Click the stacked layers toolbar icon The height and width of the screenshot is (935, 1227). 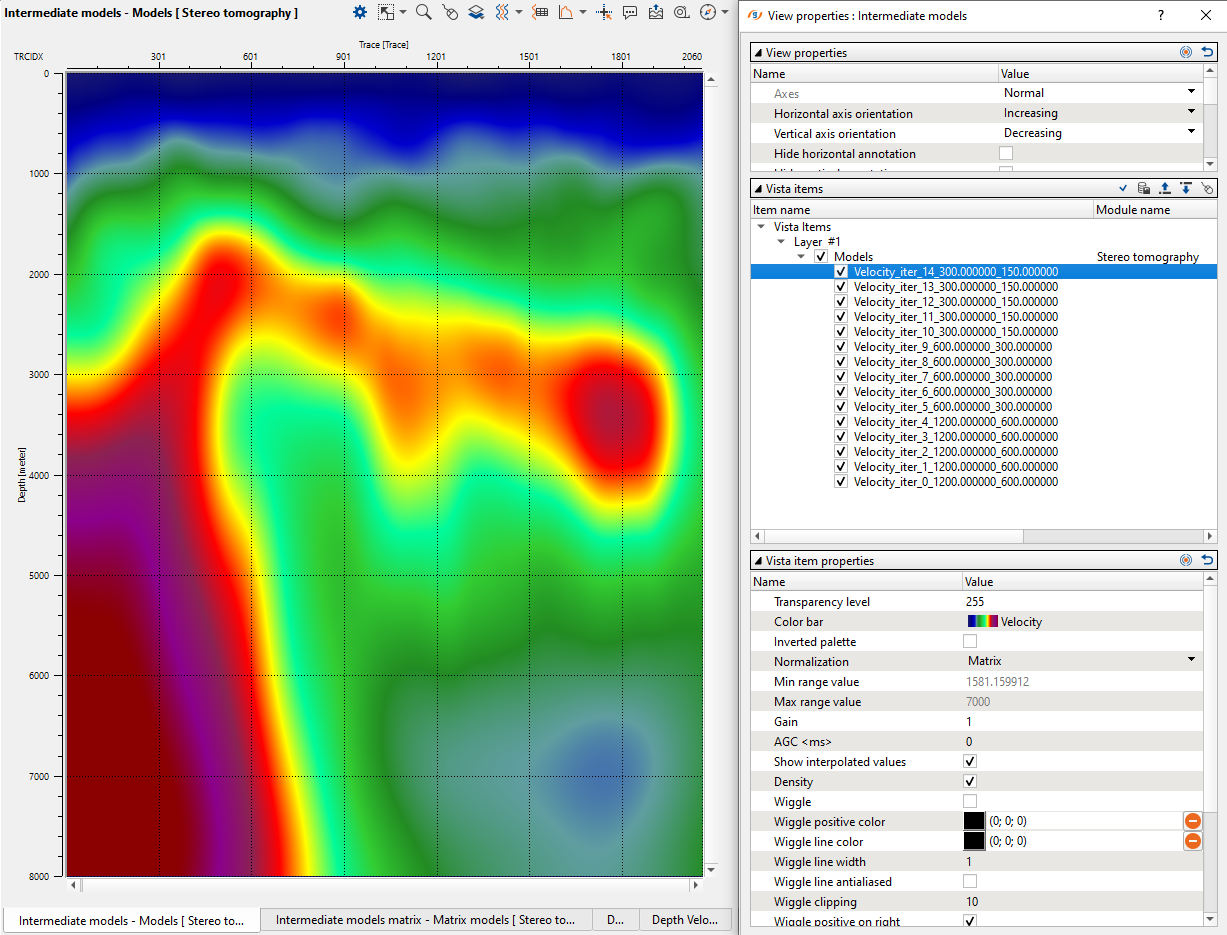(x=476, y=12)
